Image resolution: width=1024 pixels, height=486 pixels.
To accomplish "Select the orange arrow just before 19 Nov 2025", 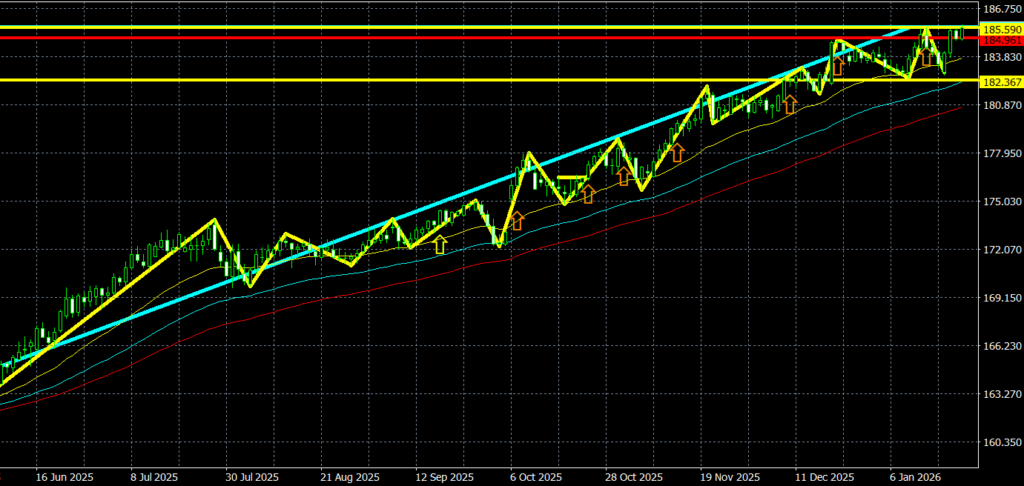I will [x=677, y=152].
